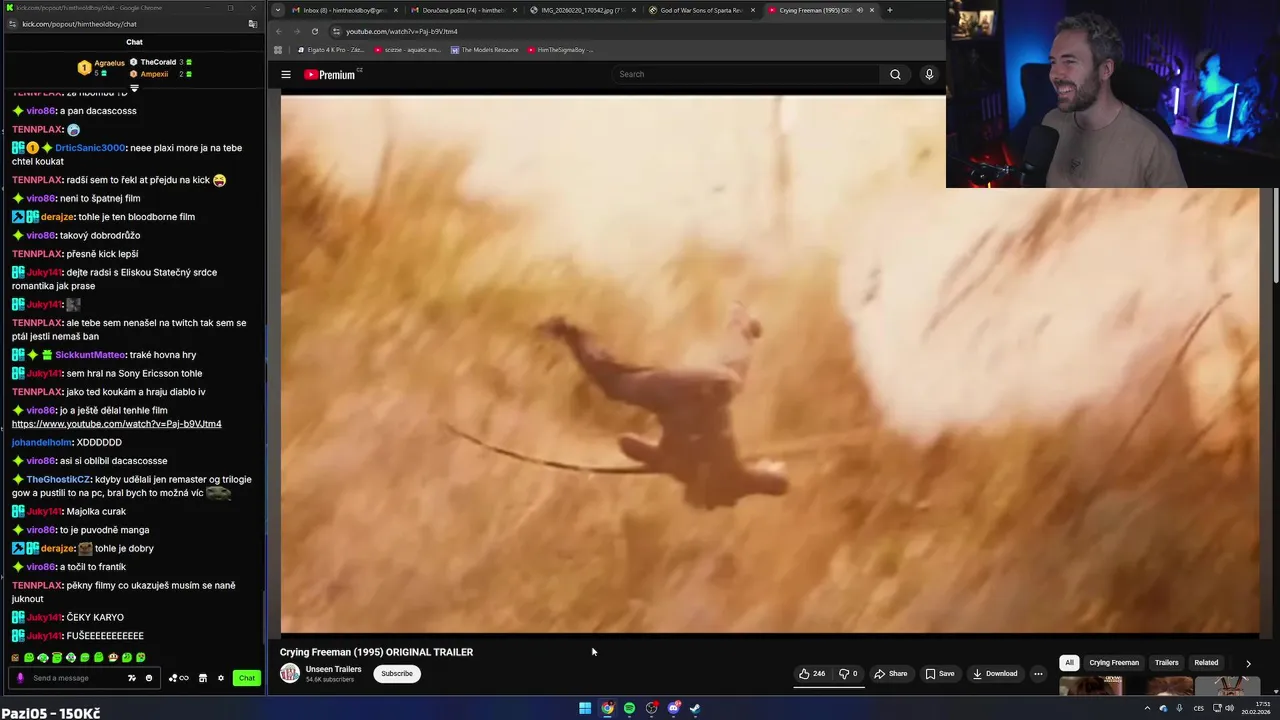Open the YouTube hamburger guide menu
Viewport: 1280px width, 720px height.
pyautogui.click(x=286, y=74)
